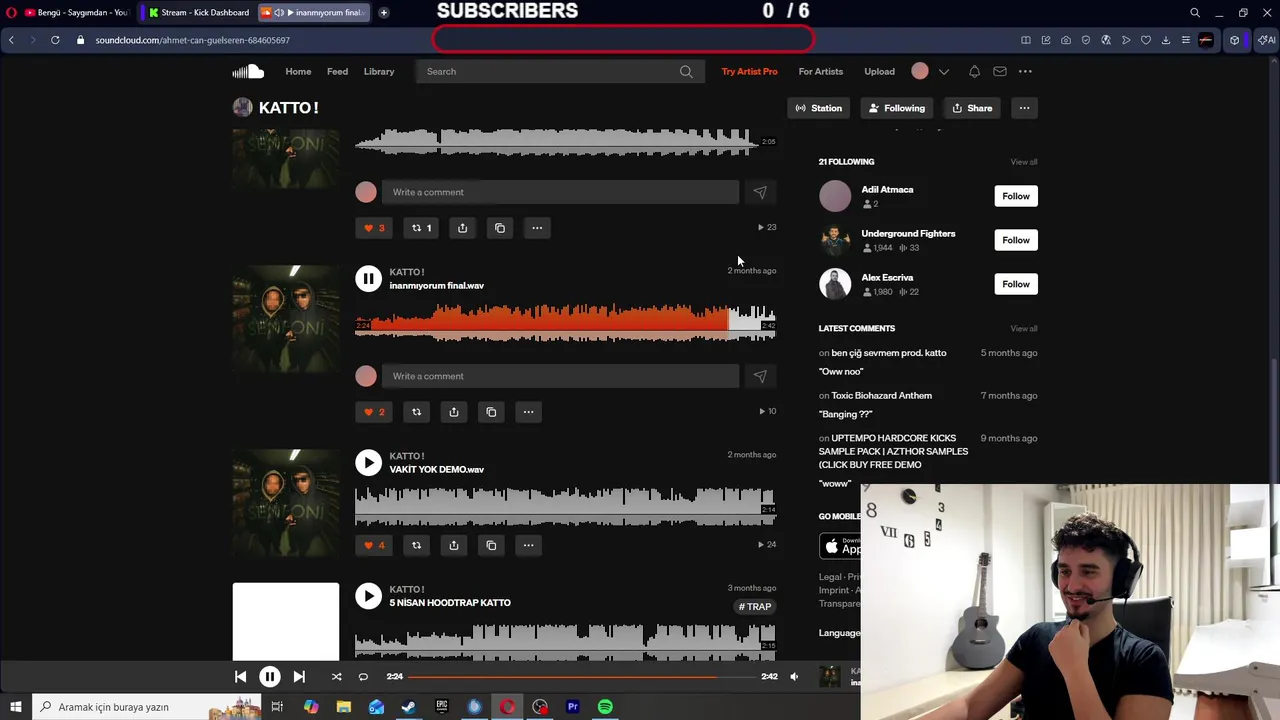The height and width of the screenshot is (720, 1280).
Task: Repost the VAKİT YOK DEMO.wav track
Action: pyautogui.click(x=417, y=545)
